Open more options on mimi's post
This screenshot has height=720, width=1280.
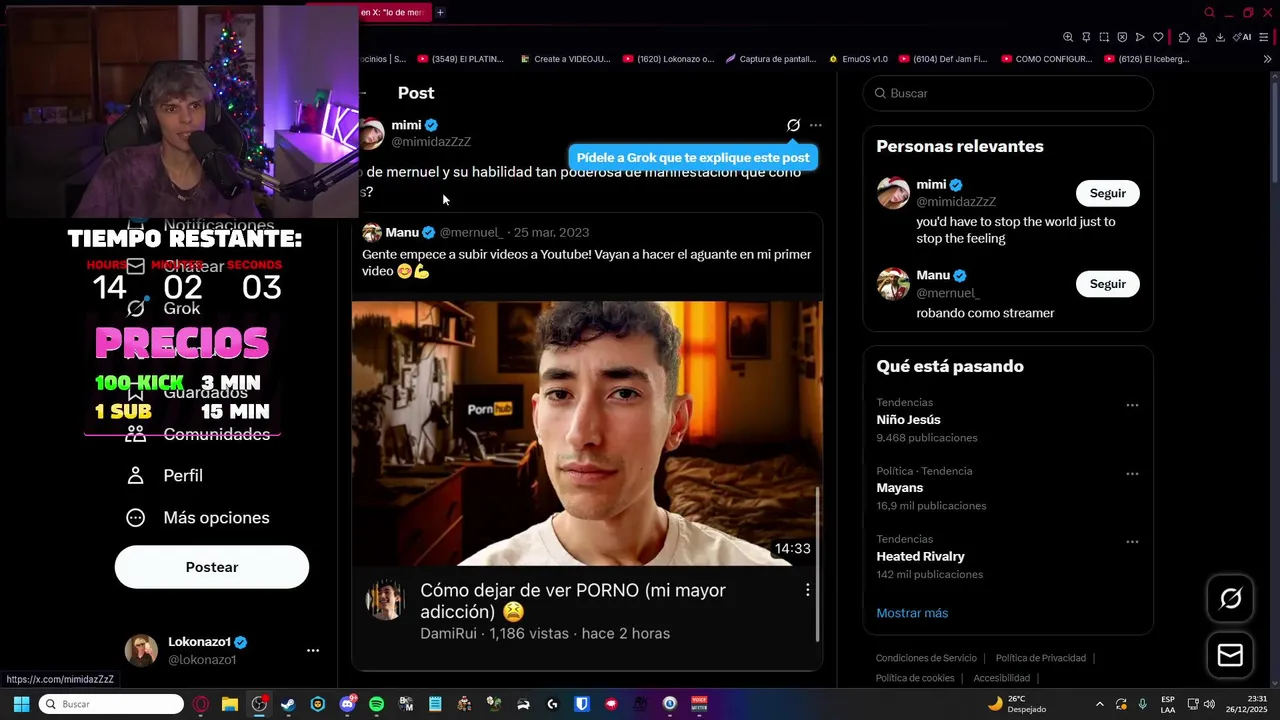[x=816, y=125]
